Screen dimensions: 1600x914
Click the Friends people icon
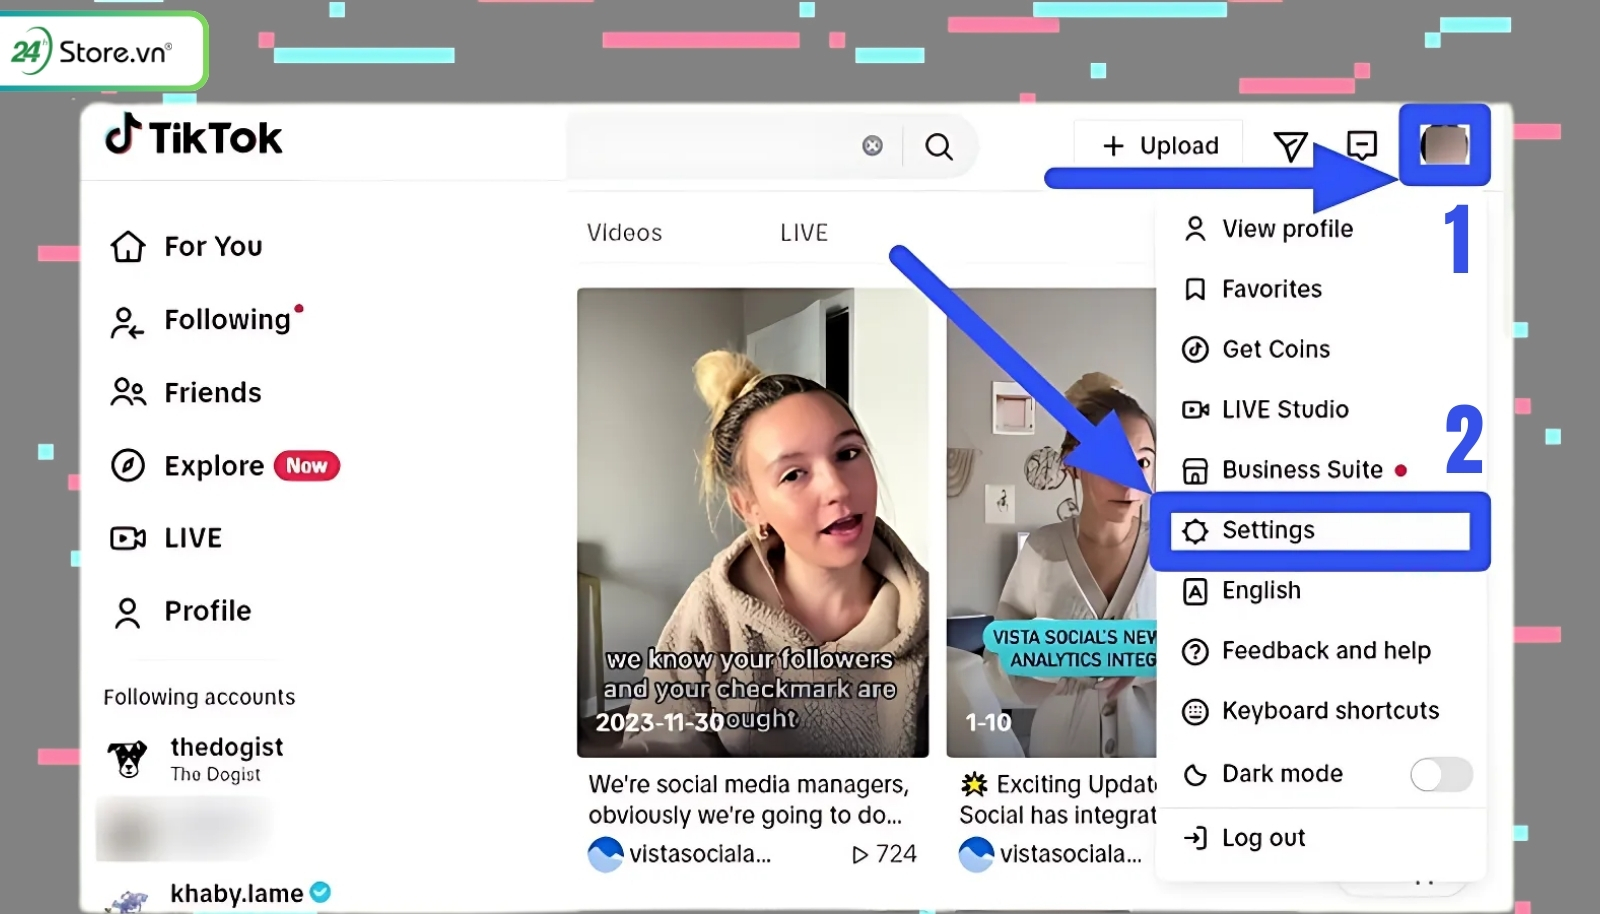128,392
